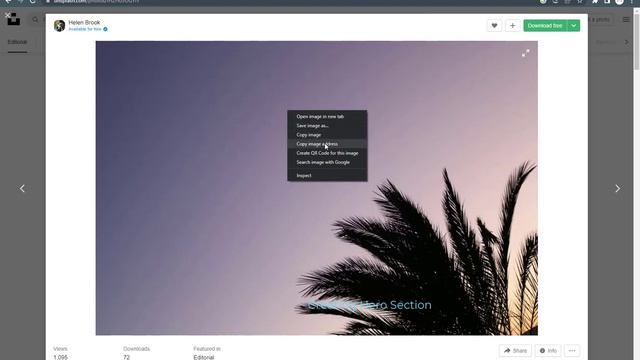Viewport: 640px width, 360px height.
Task: Click the Unsplash logo
Action: [x=13, y=19]
